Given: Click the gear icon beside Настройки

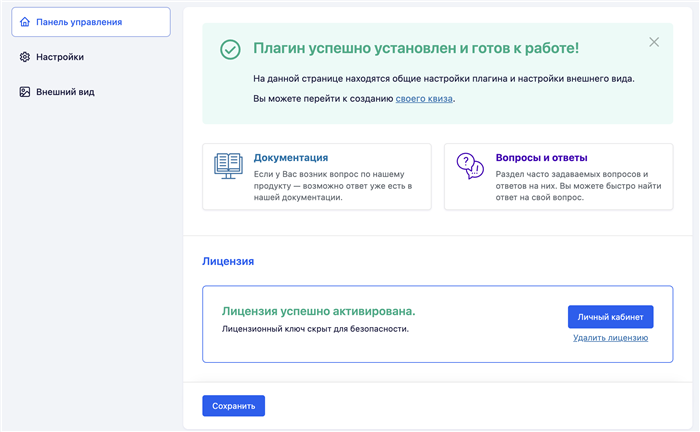Looking at the screenshot, I should [25, 57].
